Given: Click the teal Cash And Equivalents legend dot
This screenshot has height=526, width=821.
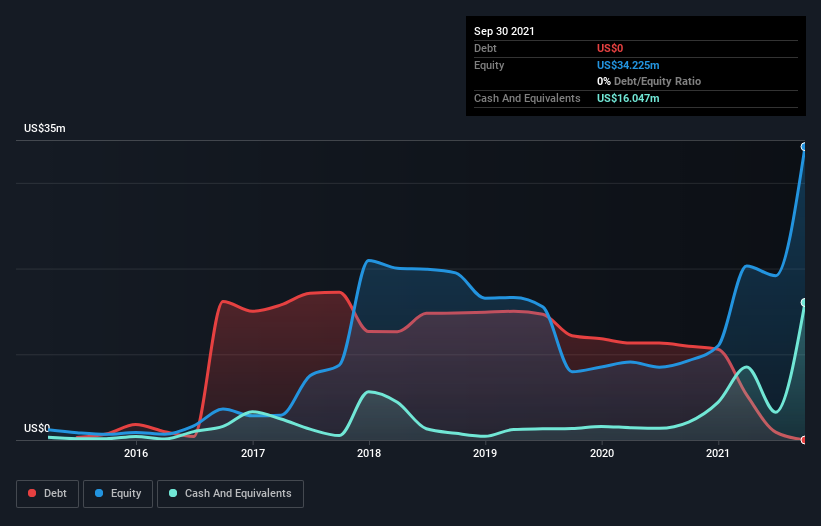Looking at the screenshot, I should click(173, 493).
